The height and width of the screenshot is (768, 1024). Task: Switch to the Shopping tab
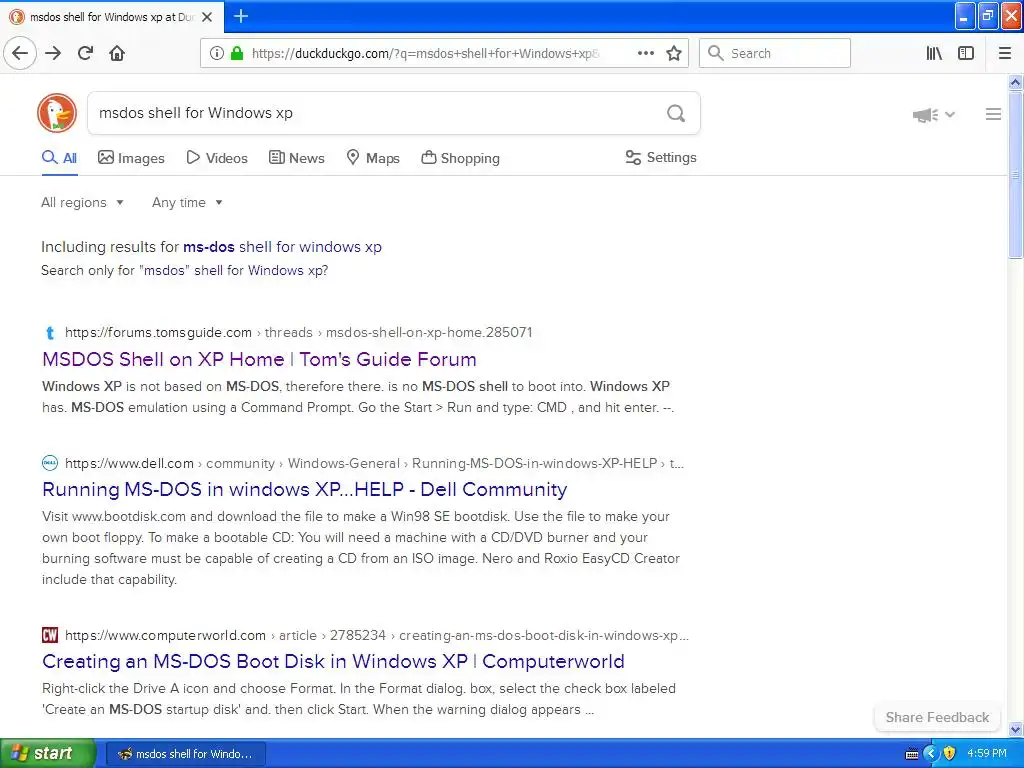[x=460, y=158]
